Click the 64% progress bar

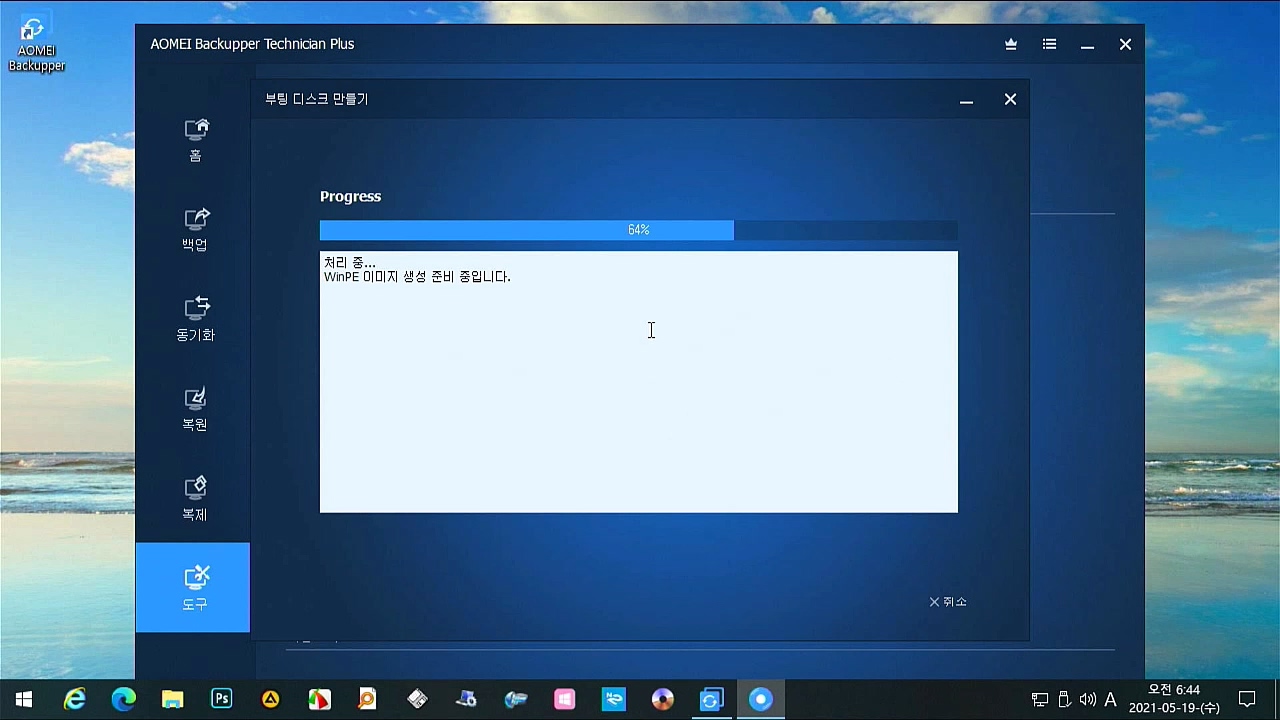click(x=639, y=230)
